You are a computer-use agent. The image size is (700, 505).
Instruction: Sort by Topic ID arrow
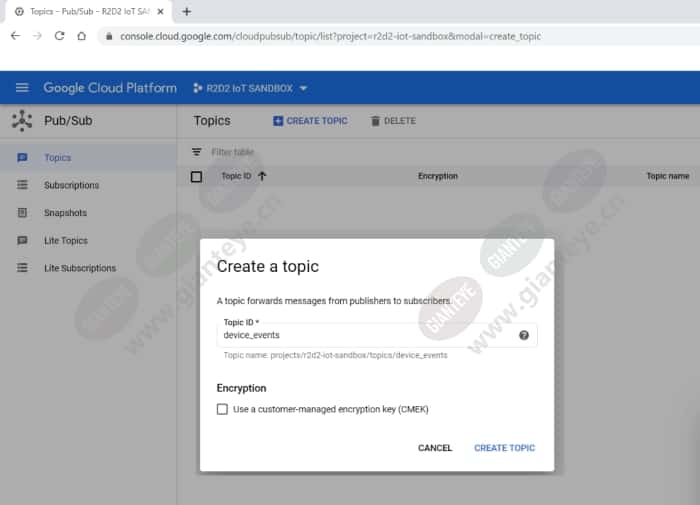262,176
